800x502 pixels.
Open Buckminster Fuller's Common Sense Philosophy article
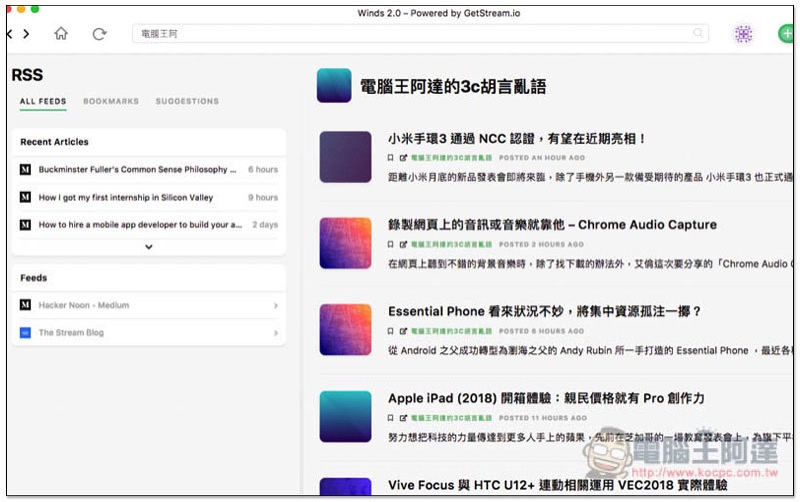(x=138, y=169)
